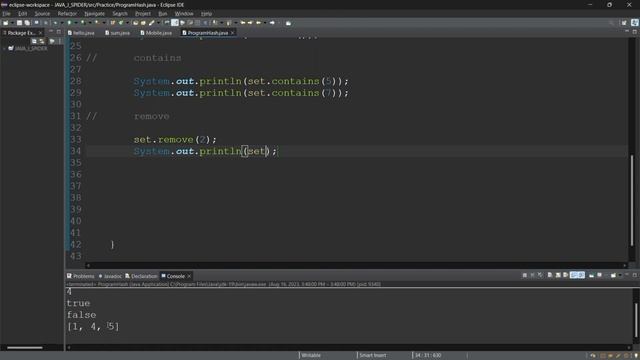Open the File menu
This screenshot has height=360, width=640.
[6, 13]
